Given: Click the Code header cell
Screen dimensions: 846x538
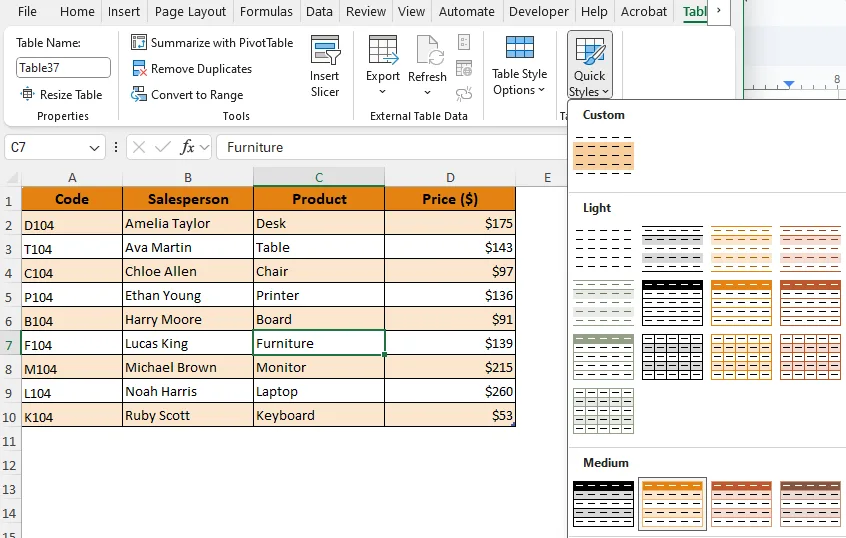Looking at the screenshot, I should click(72, 199).
